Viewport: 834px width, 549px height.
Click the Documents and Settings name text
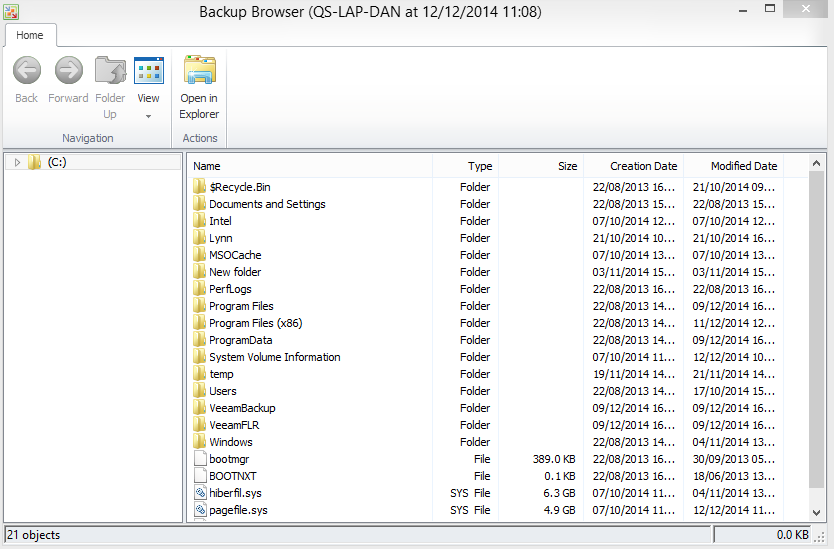tap(267, 204)
